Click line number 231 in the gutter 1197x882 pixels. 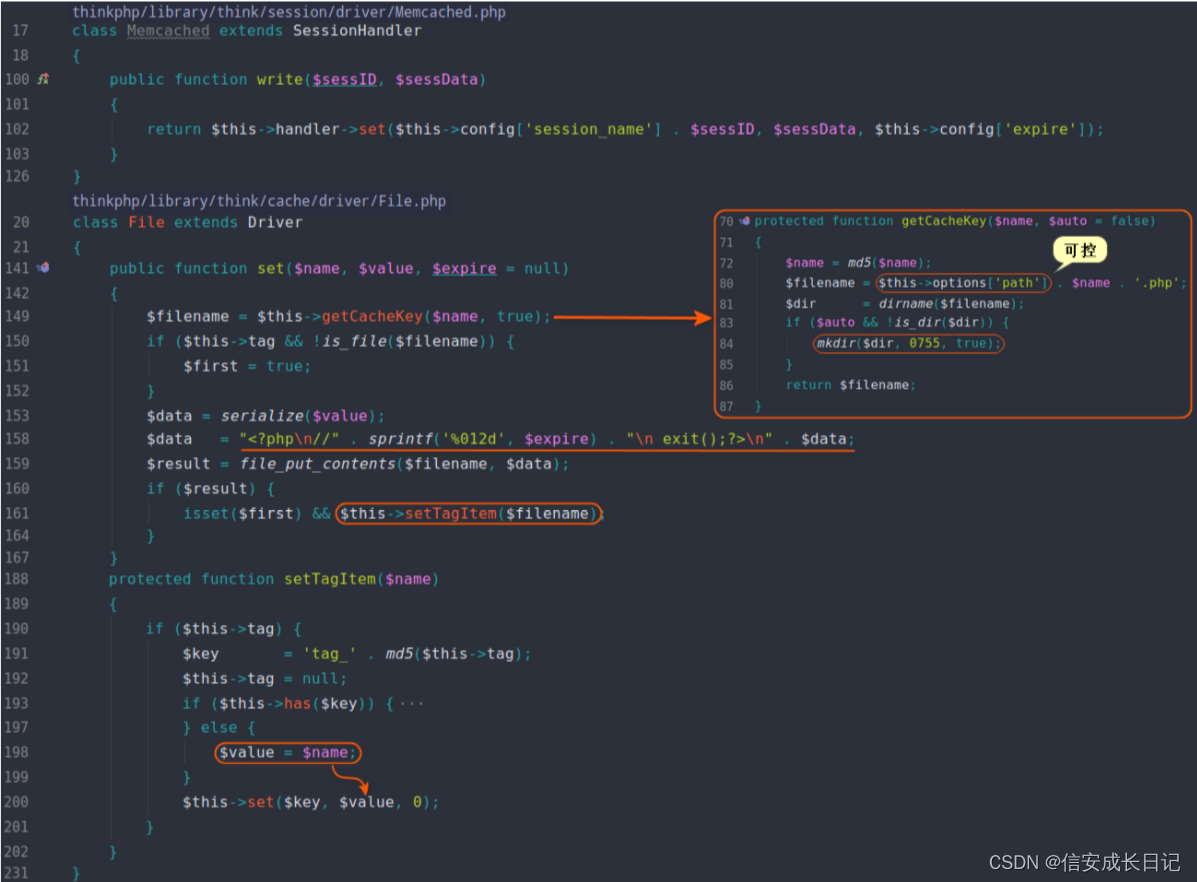point(17,873)
